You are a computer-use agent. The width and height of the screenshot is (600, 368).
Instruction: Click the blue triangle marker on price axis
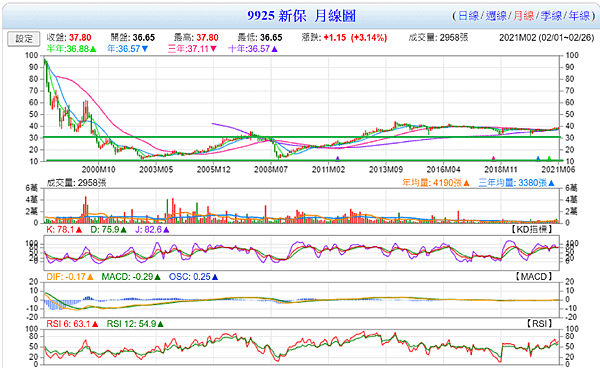coord(538,158)
